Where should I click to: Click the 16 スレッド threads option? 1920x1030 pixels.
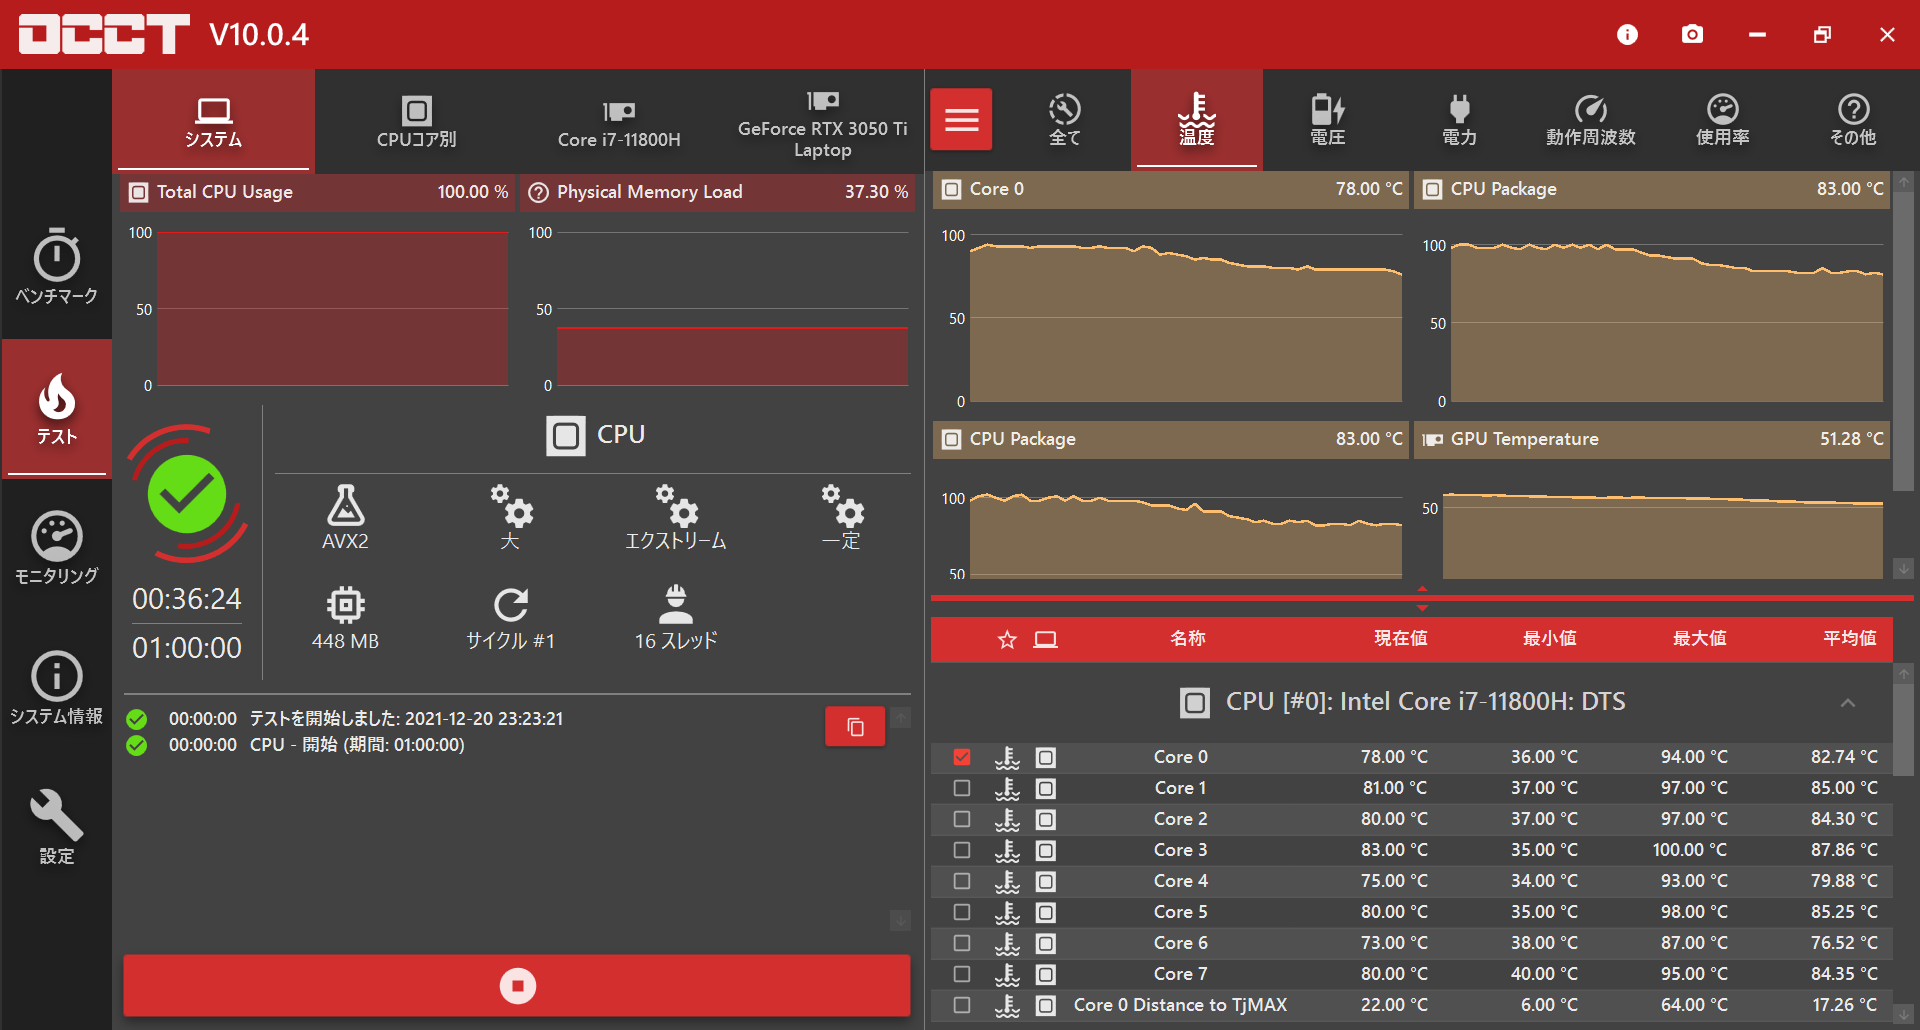(676, 618)
